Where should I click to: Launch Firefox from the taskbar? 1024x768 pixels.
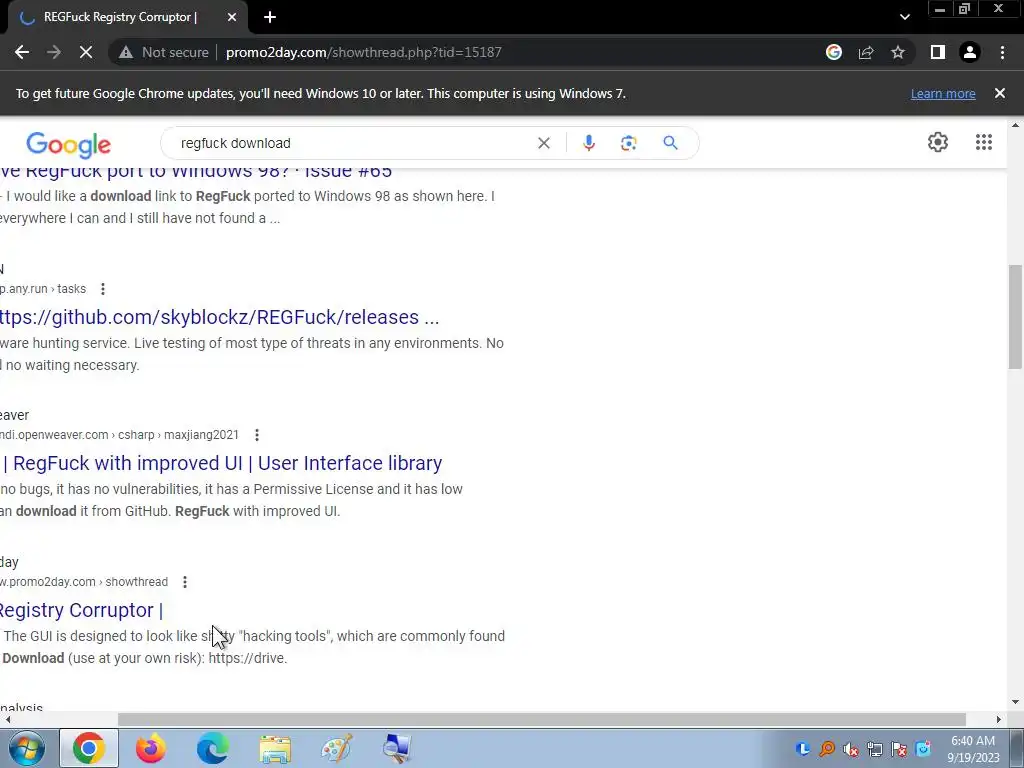151,748
